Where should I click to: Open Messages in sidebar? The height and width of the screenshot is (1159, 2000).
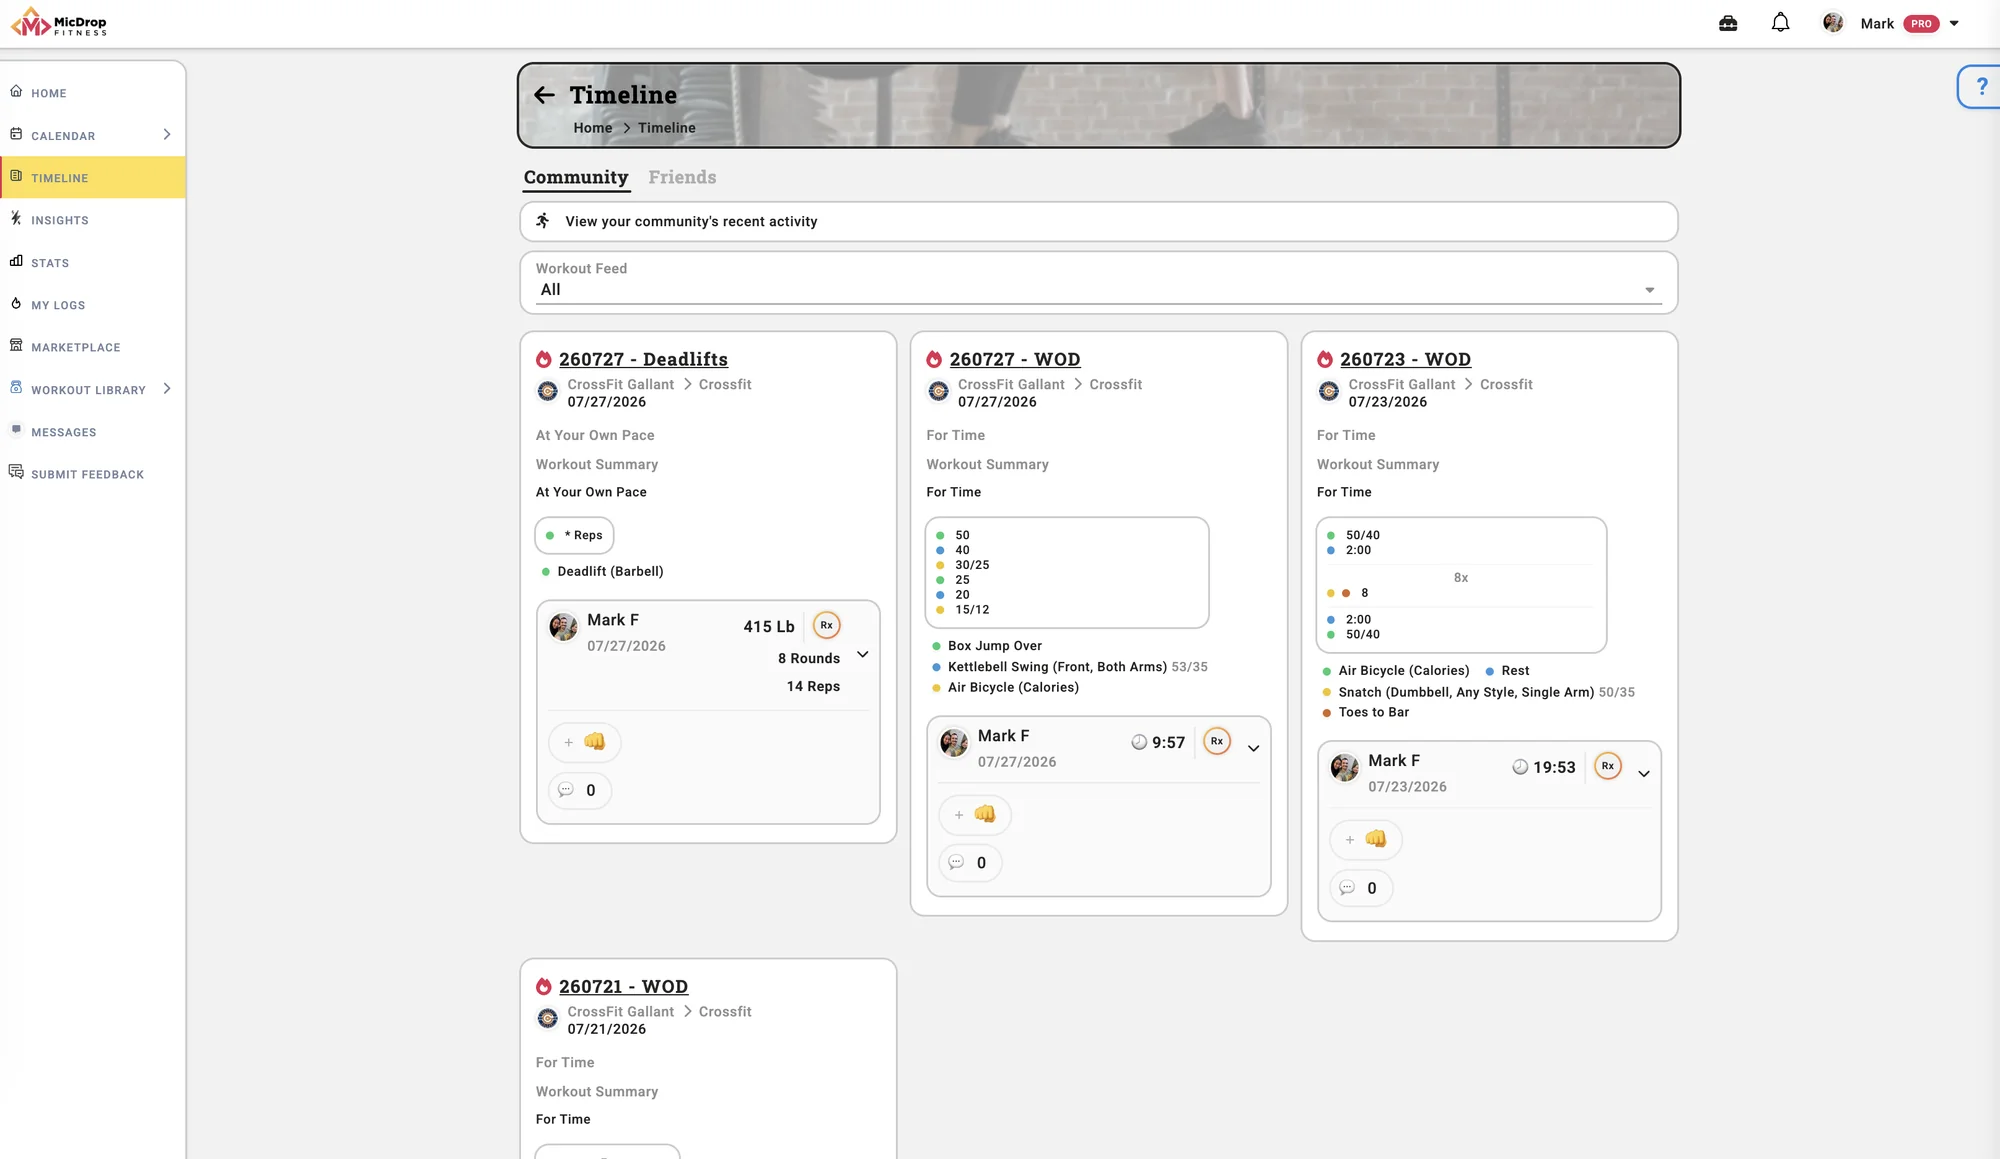[x=92, y=432]
